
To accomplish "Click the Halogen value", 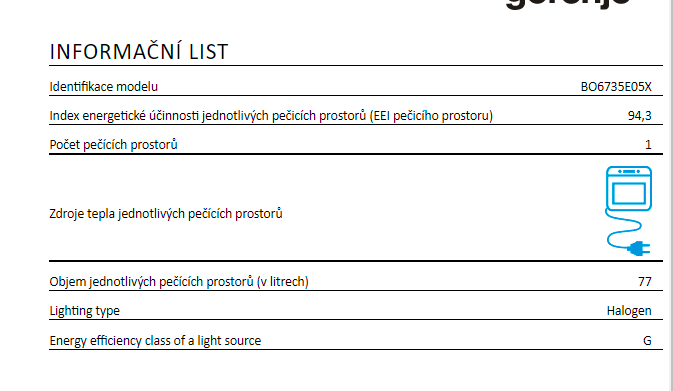I will 629,311.
